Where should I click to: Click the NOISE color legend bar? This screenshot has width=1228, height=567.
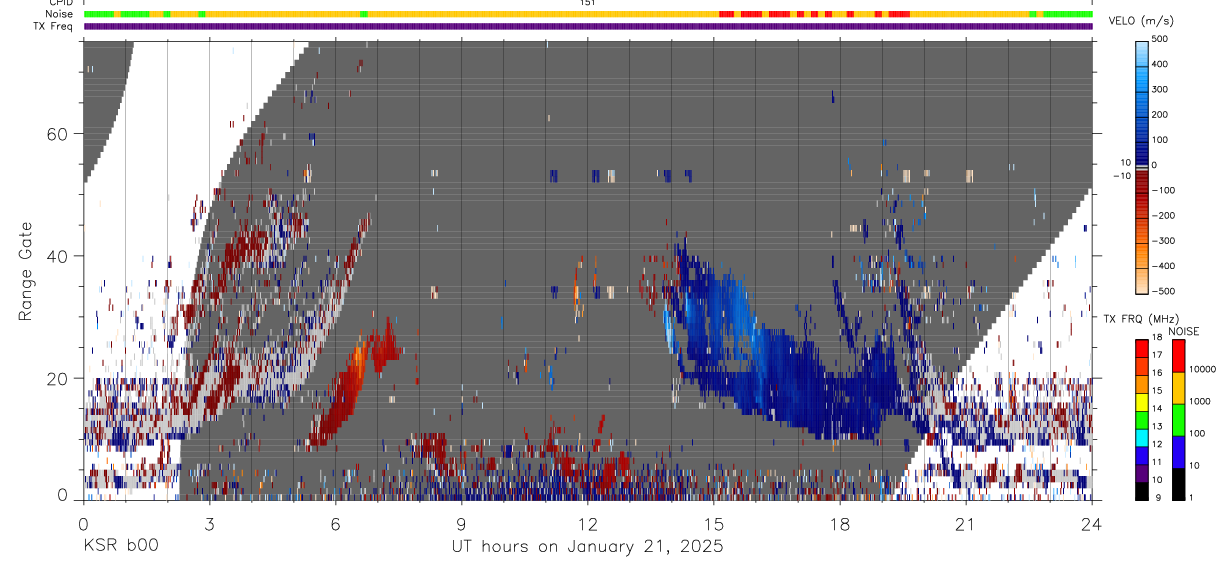click(1179, 420)
